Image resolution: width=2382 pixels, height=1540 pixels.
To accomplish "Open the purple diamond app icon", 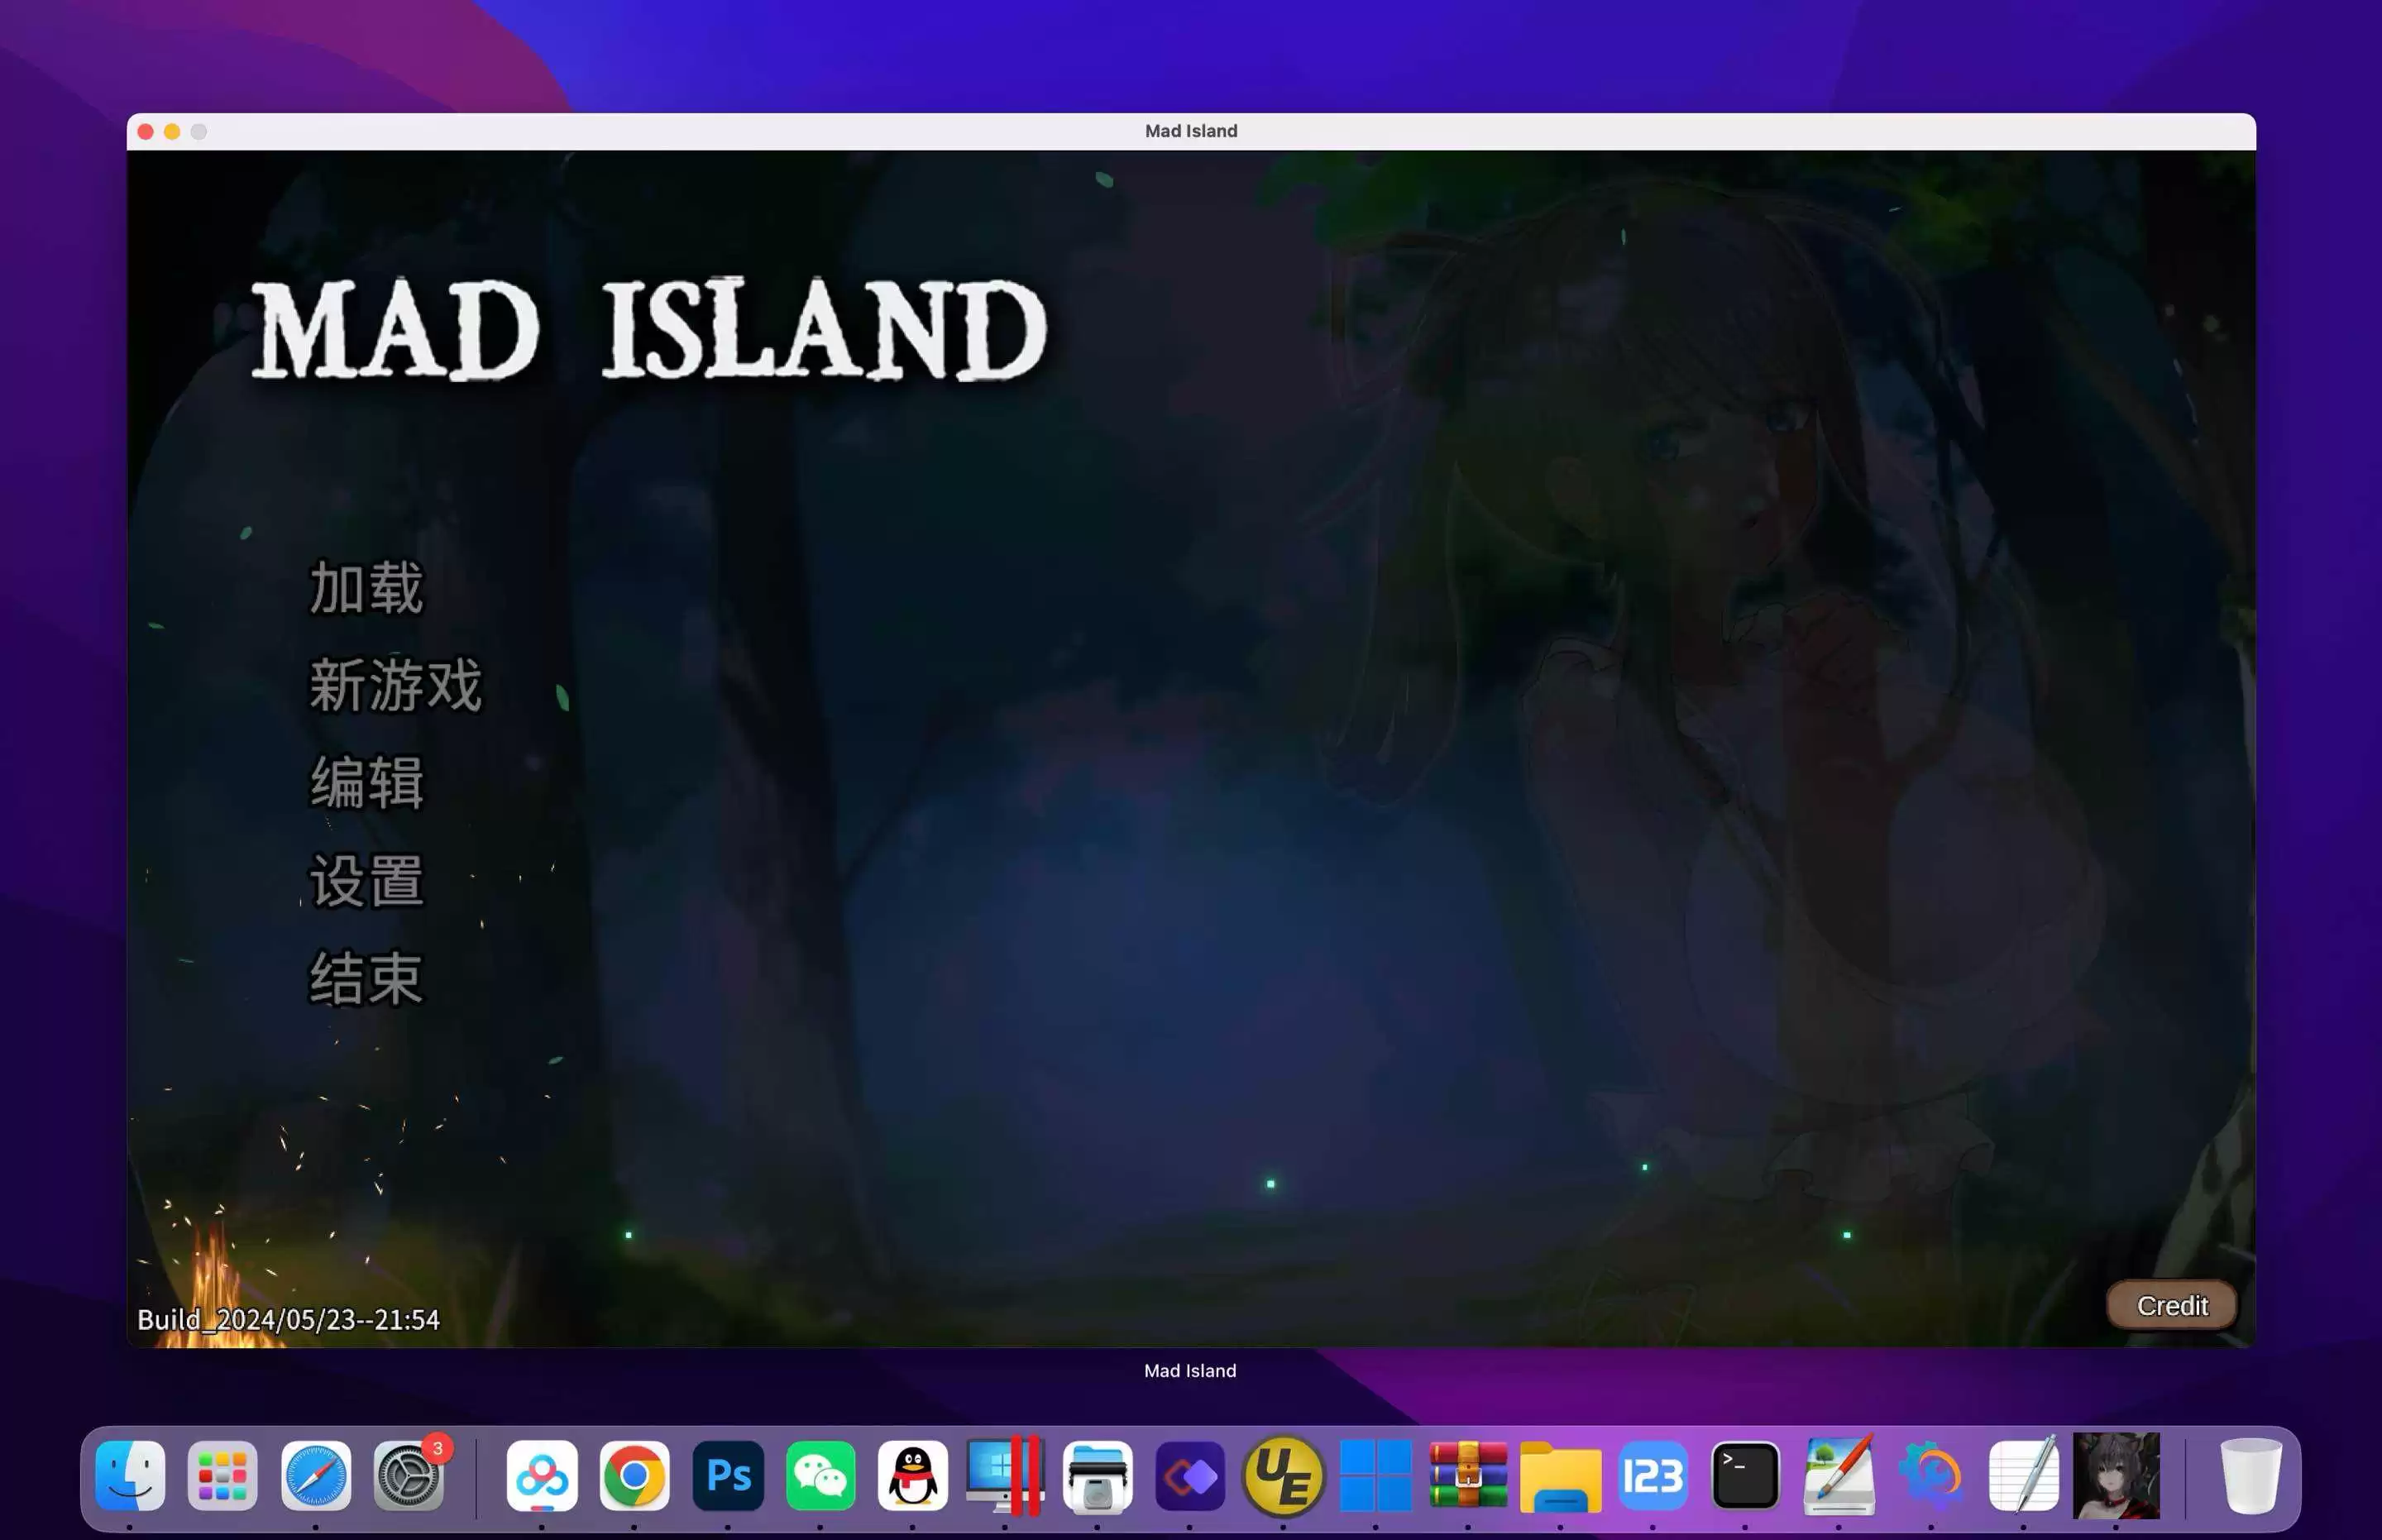I will tap(1190, 1476).
